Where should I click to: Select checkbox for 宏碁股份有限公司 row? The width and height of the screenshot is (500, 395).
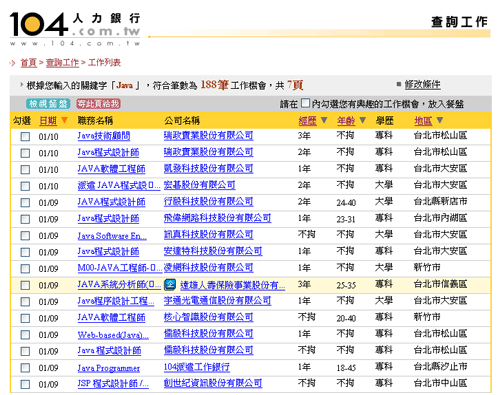(x=25, y=186)
